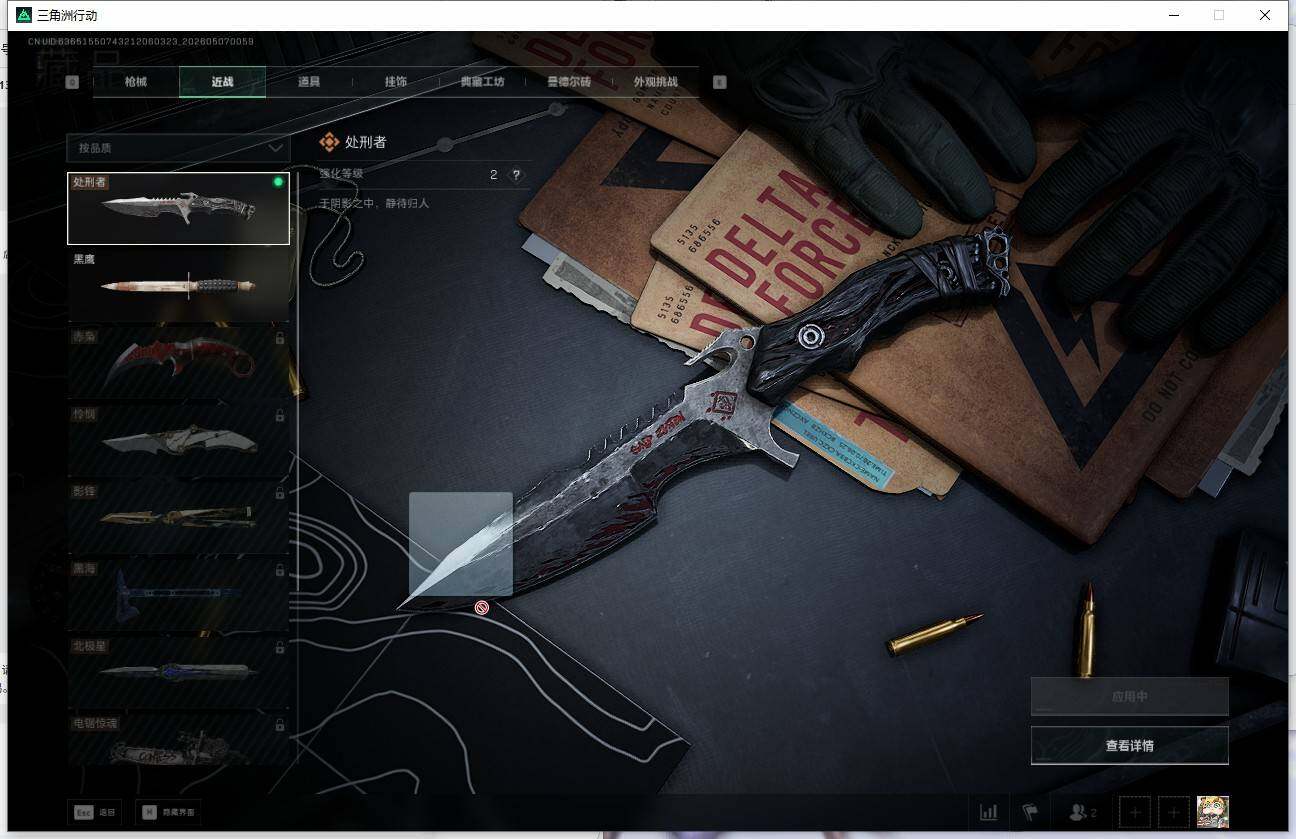The width and height of the screenshot is (1296, 839).
Task: Click the first empty squad plus slot
Action: click(1135, 812)
